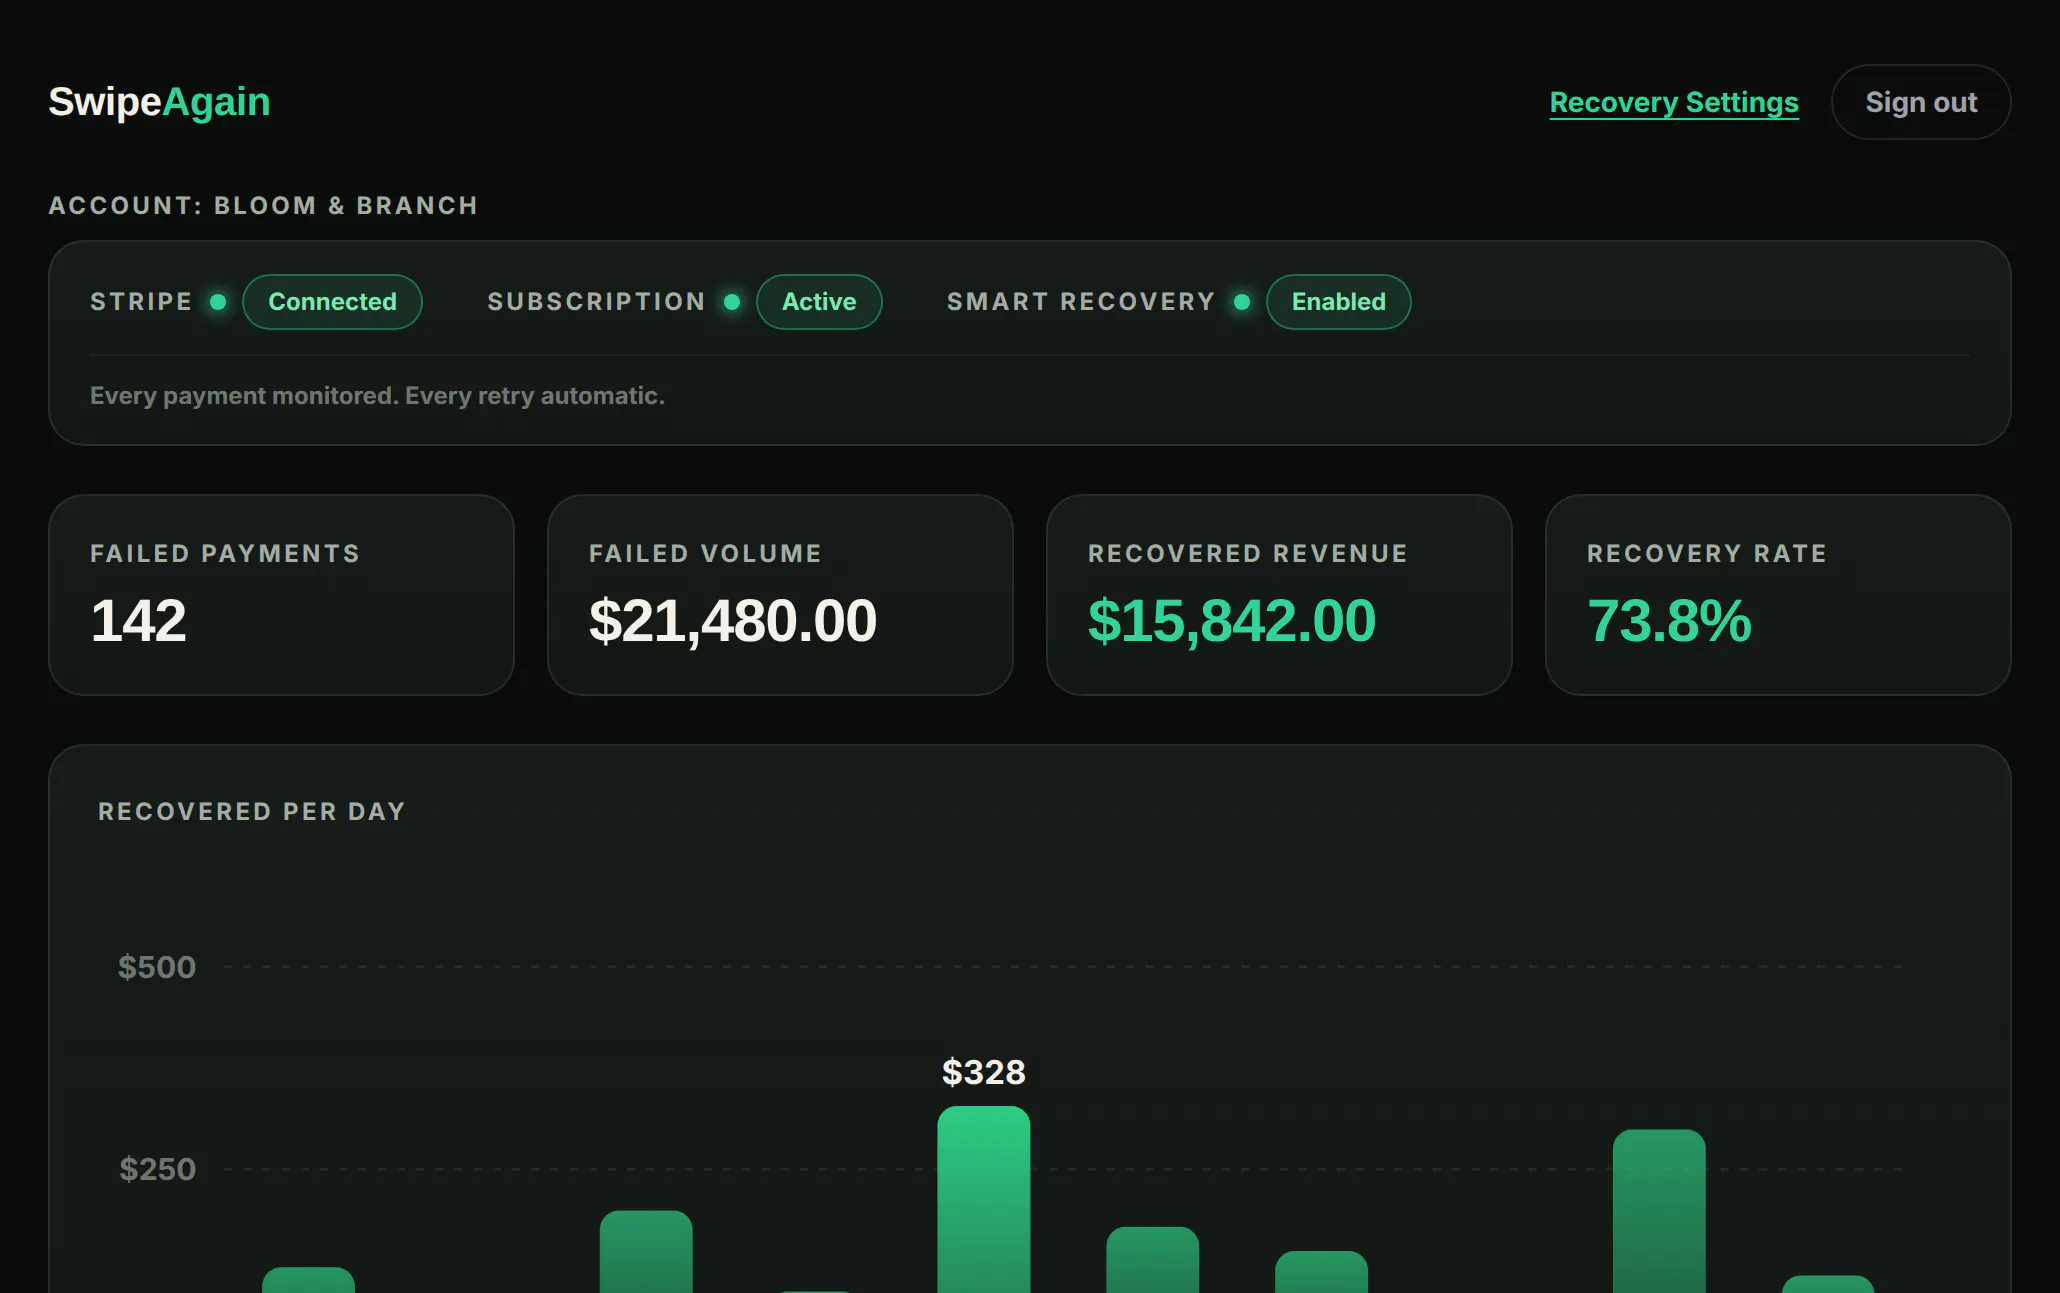This screenshot has width=2060, height=1293.
Task: Click the Smart Recovery Enabled badge
Action: 1338,302
